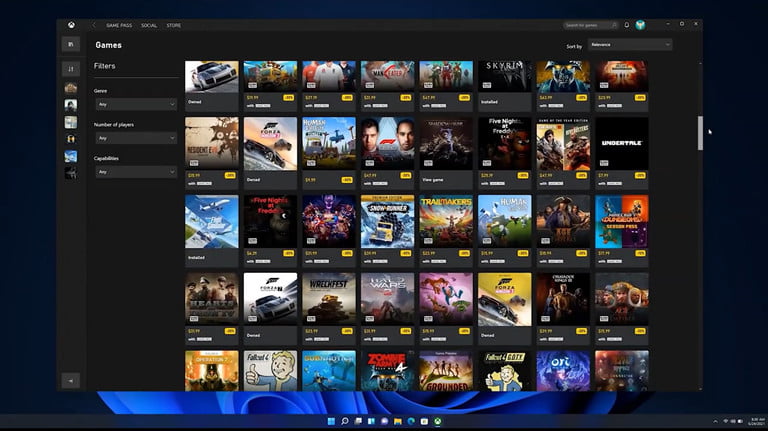Open the Hearts of Iron IV tile
Viewport: 768px width, 431px height.
pos(212,299)
